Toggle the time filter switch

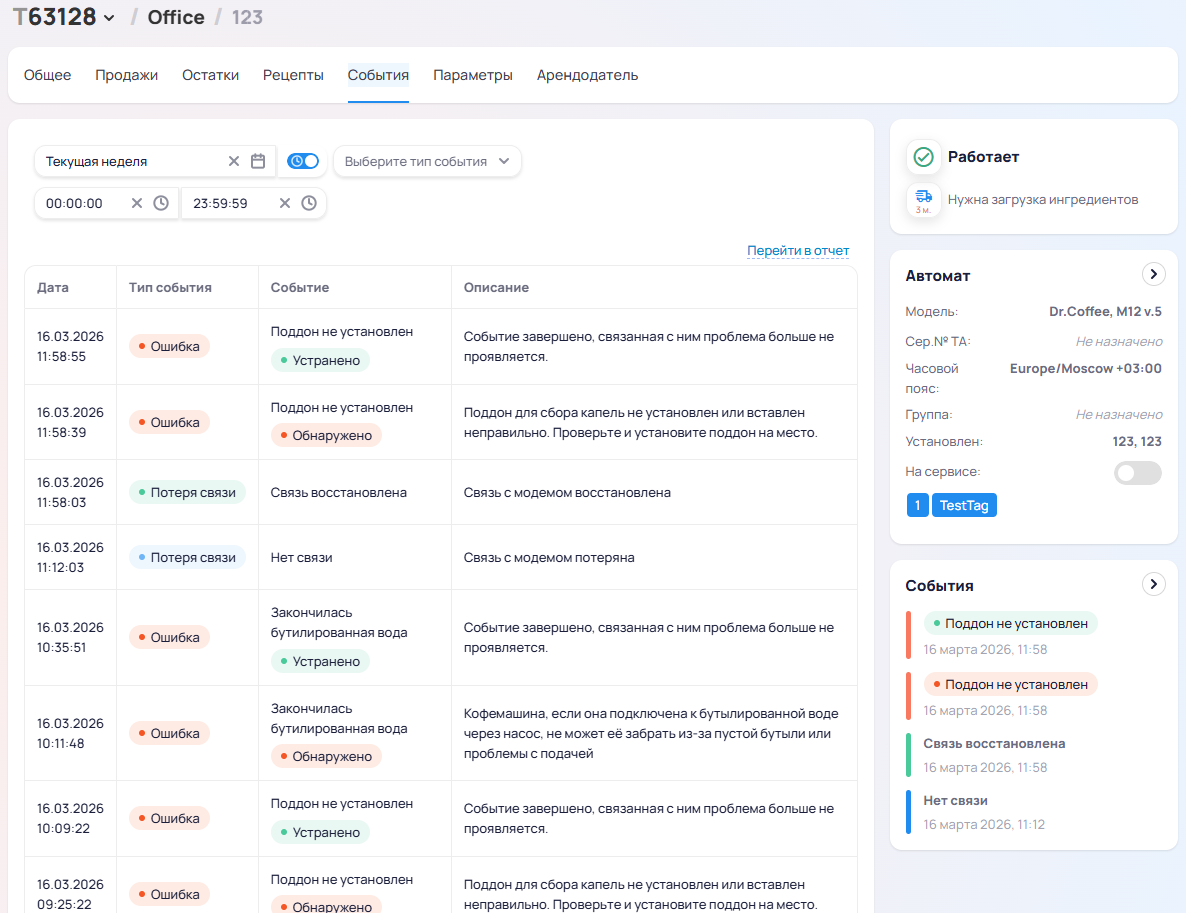pyautogui.click(x=303, y=161)
